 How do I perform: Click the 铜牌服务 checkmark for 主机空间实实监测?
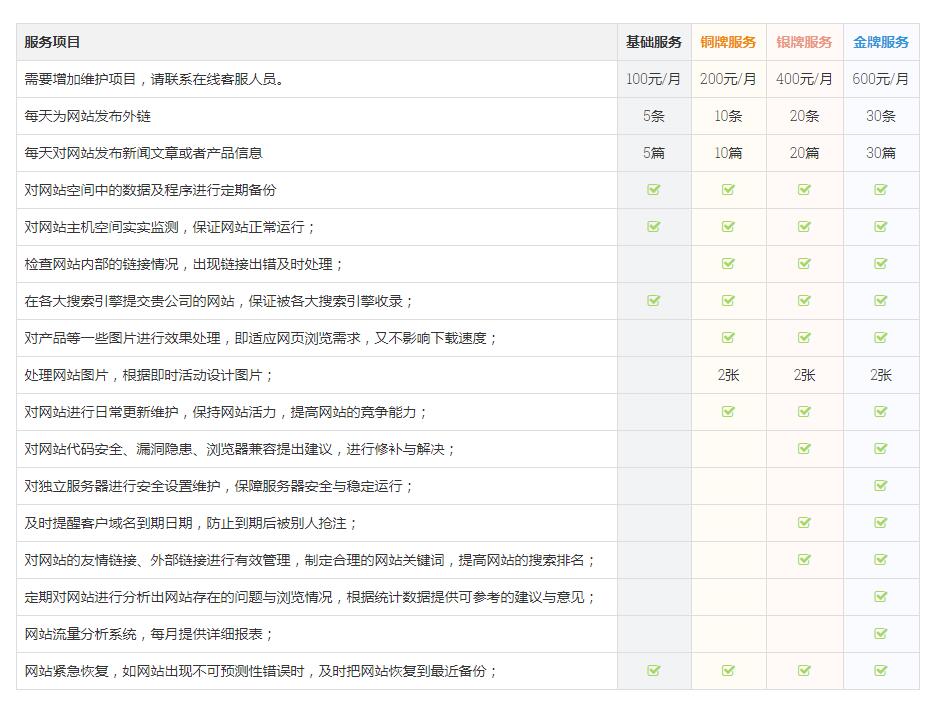[728, 226]
